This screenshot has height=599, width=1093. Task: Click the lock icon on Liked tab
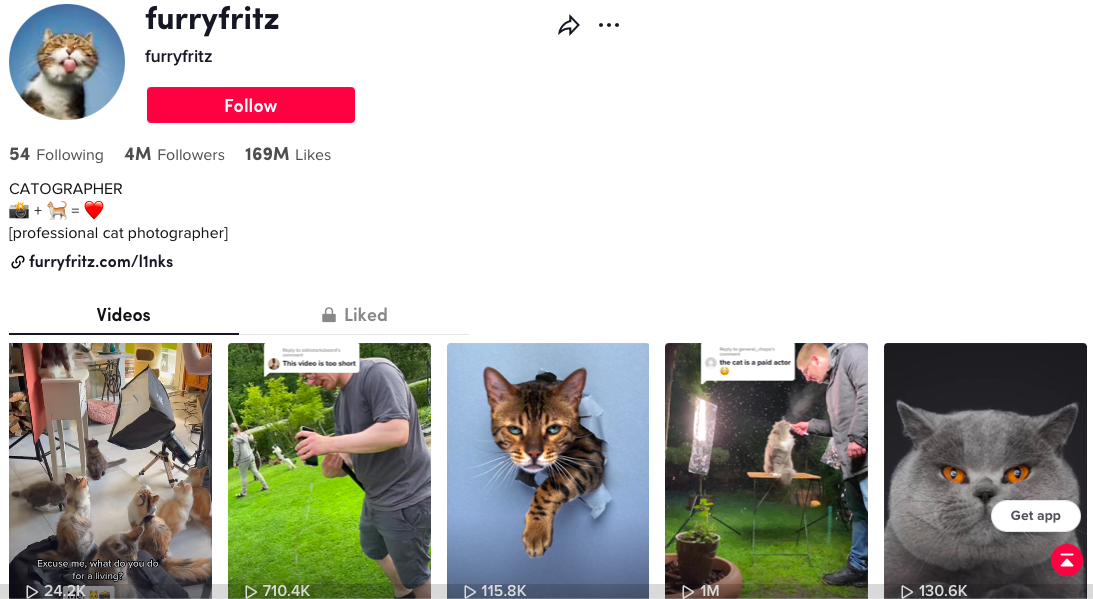pyautogui.click(x=329, y=315)
